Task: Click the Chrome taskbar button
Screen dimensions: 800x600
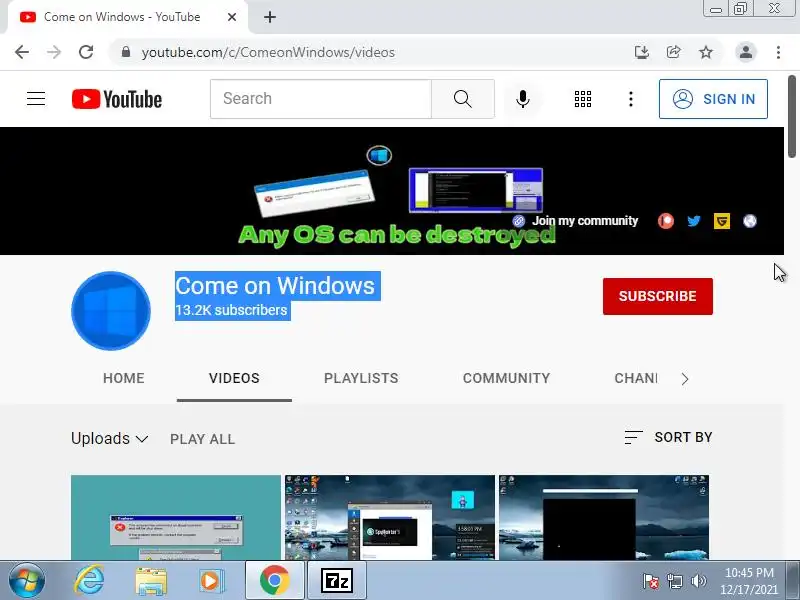Action: (274, 581)
